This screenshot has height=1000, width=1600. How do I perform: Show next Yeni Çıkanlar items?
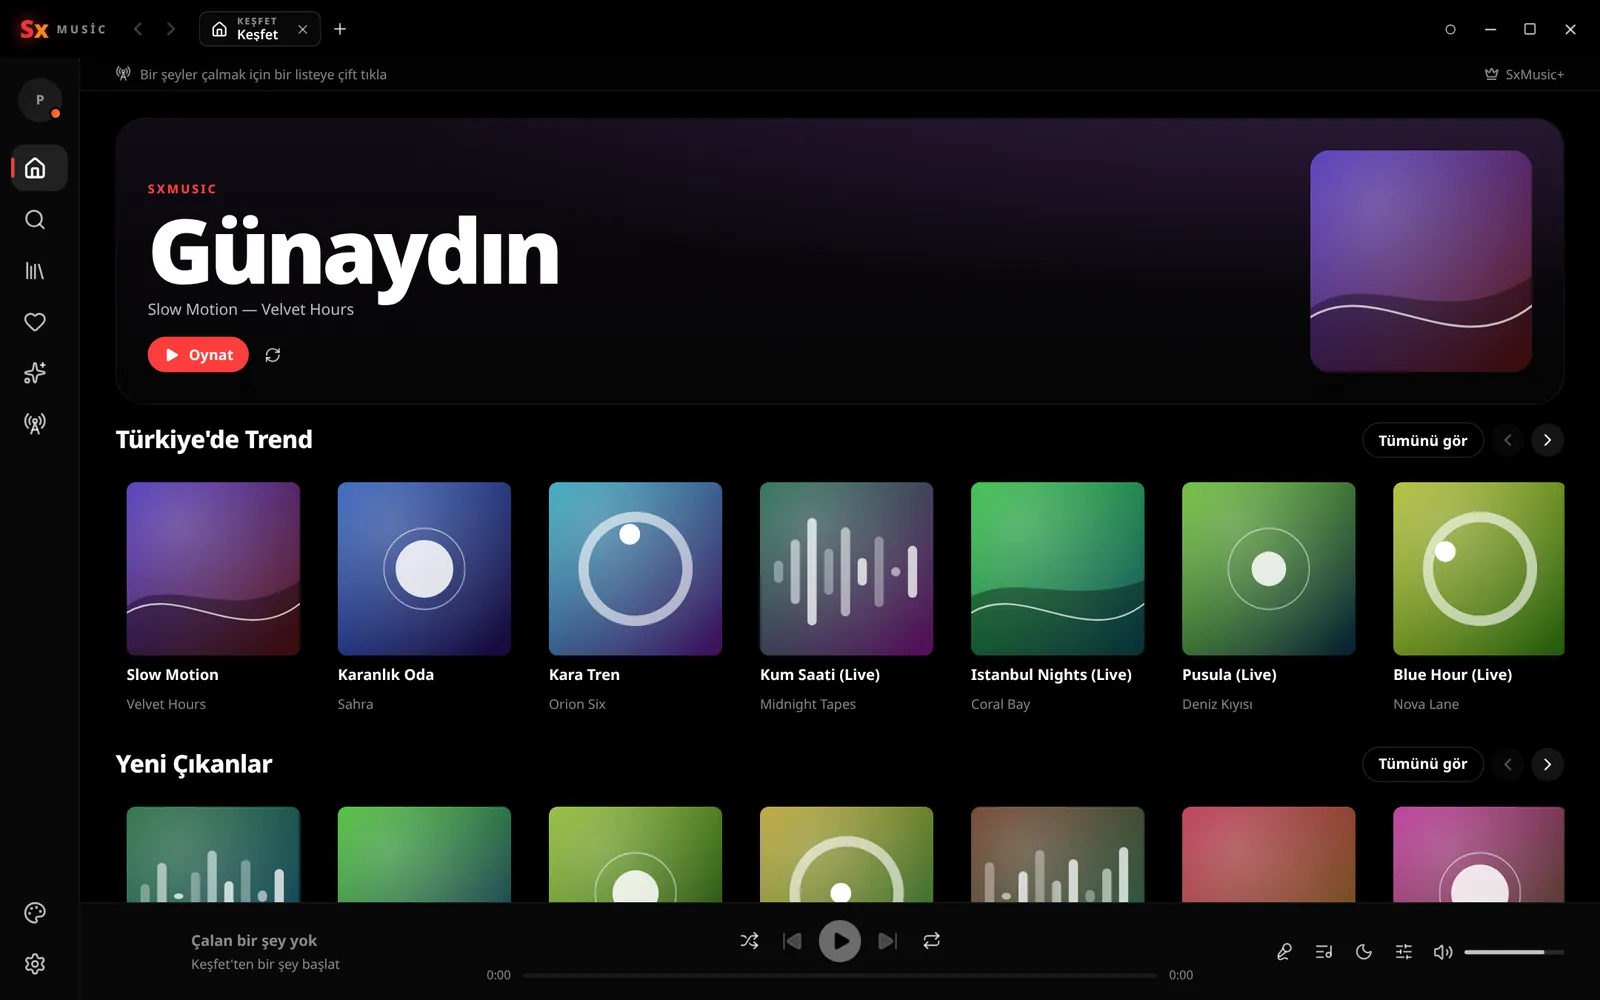pos(1547,764)
